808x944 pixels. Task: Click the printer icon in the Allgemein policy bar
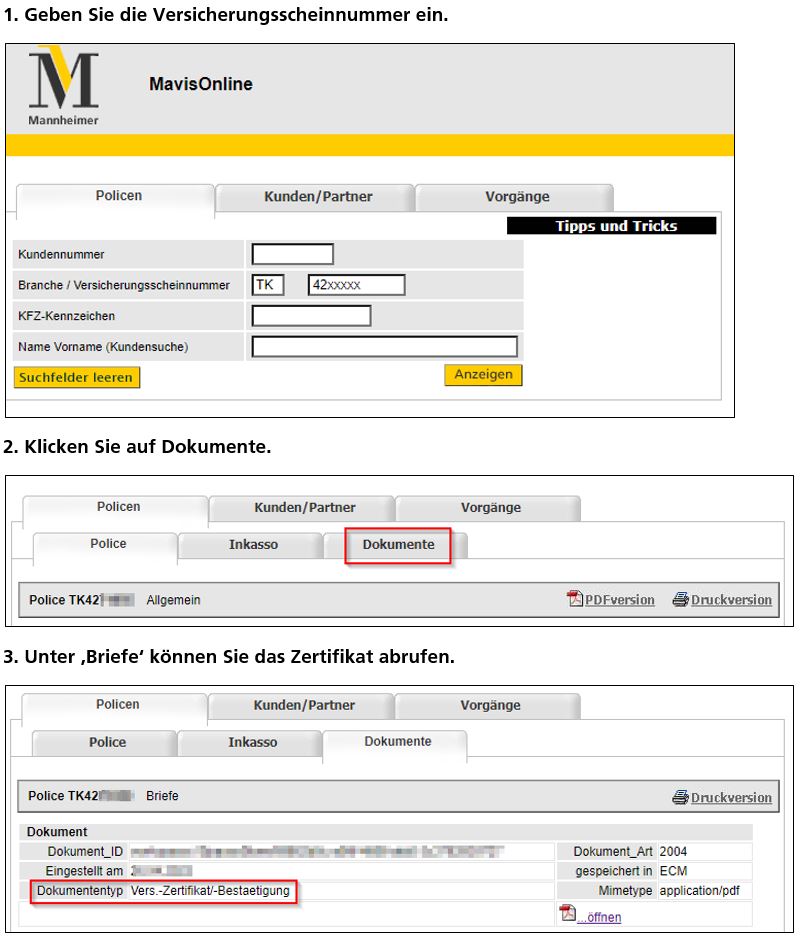(x=680, y=599)
